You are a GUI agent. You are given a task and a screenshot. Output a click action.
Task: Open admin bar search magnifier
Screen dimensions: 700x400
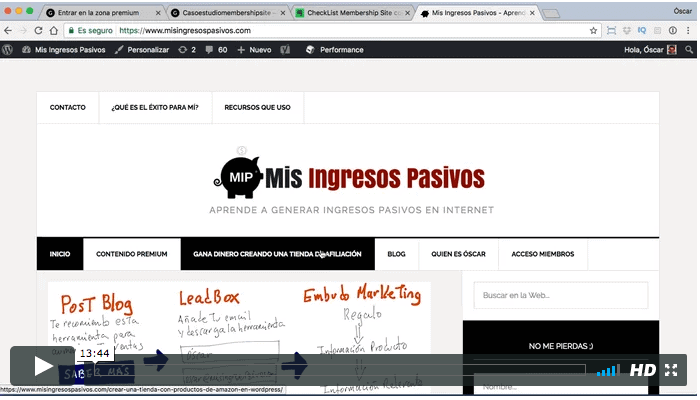(x=689, y=50)
